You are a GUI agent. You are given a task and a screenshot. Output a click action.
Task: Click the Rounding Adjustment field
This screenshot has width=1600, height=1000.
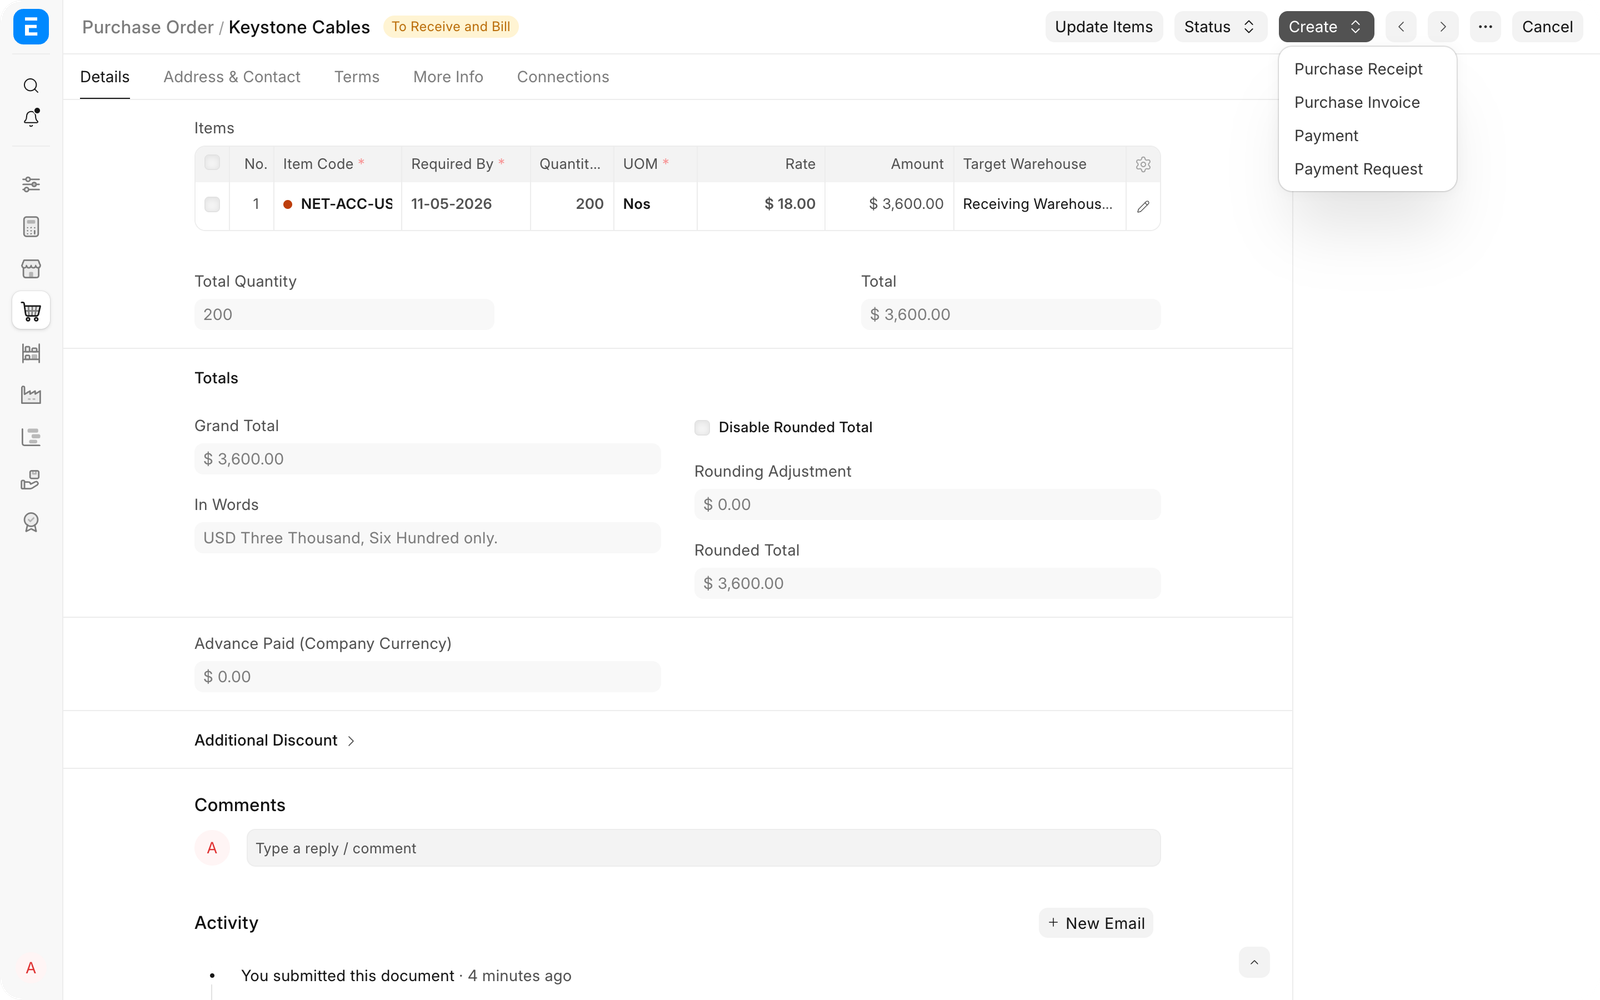927,505
